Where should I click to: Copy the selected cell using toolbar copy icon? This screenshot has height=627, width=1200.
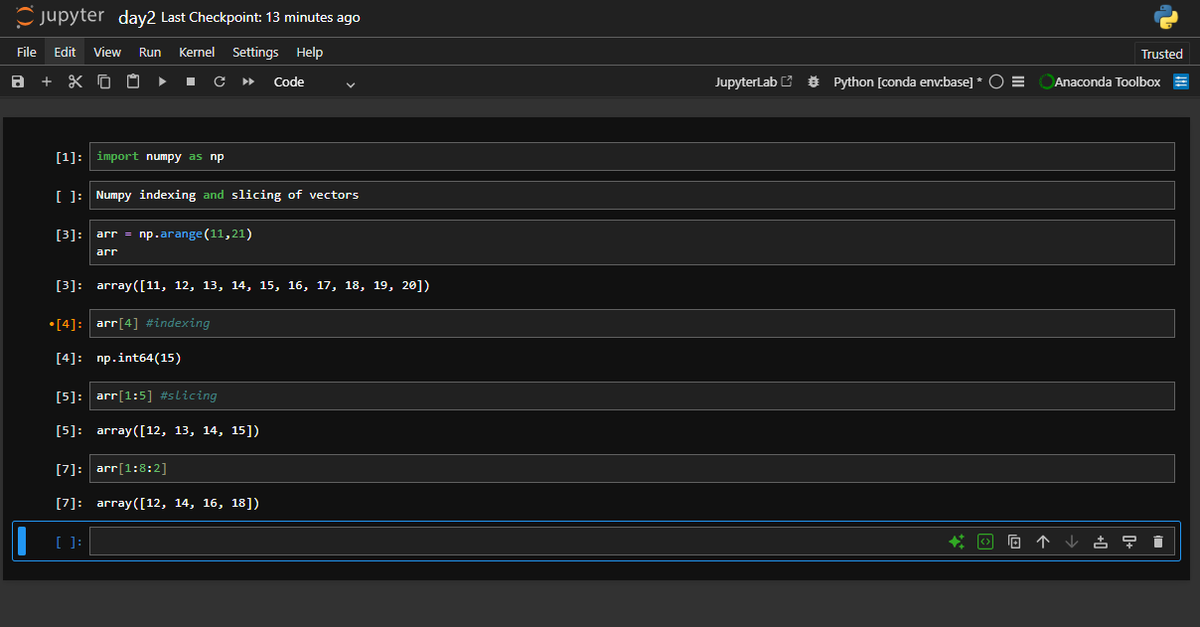(104, 82)
